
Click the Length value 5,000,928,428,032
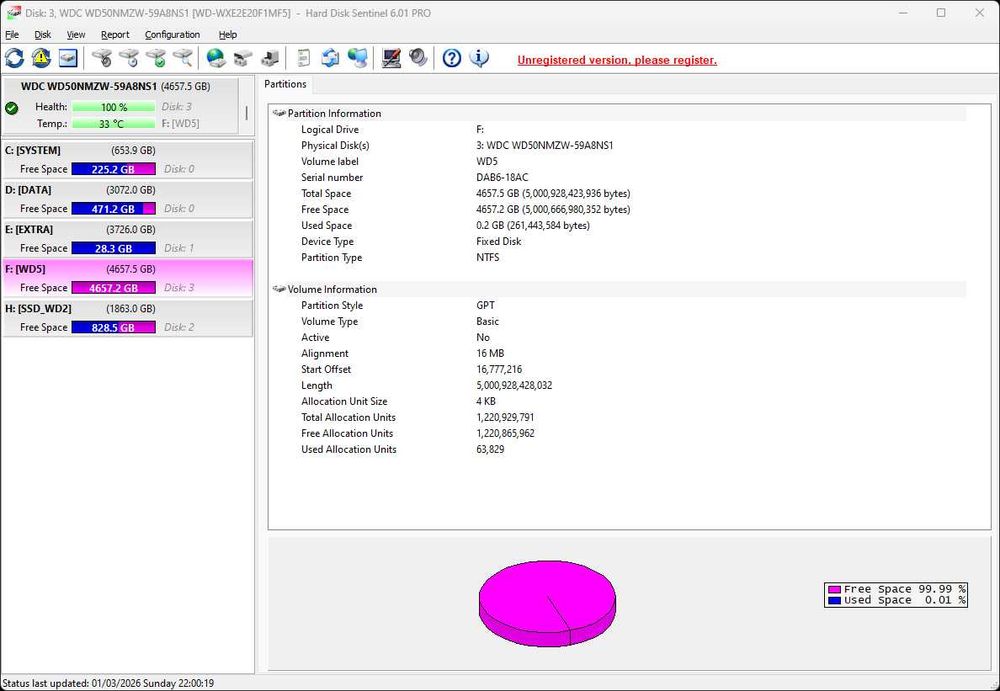click(x=514, y=385)
